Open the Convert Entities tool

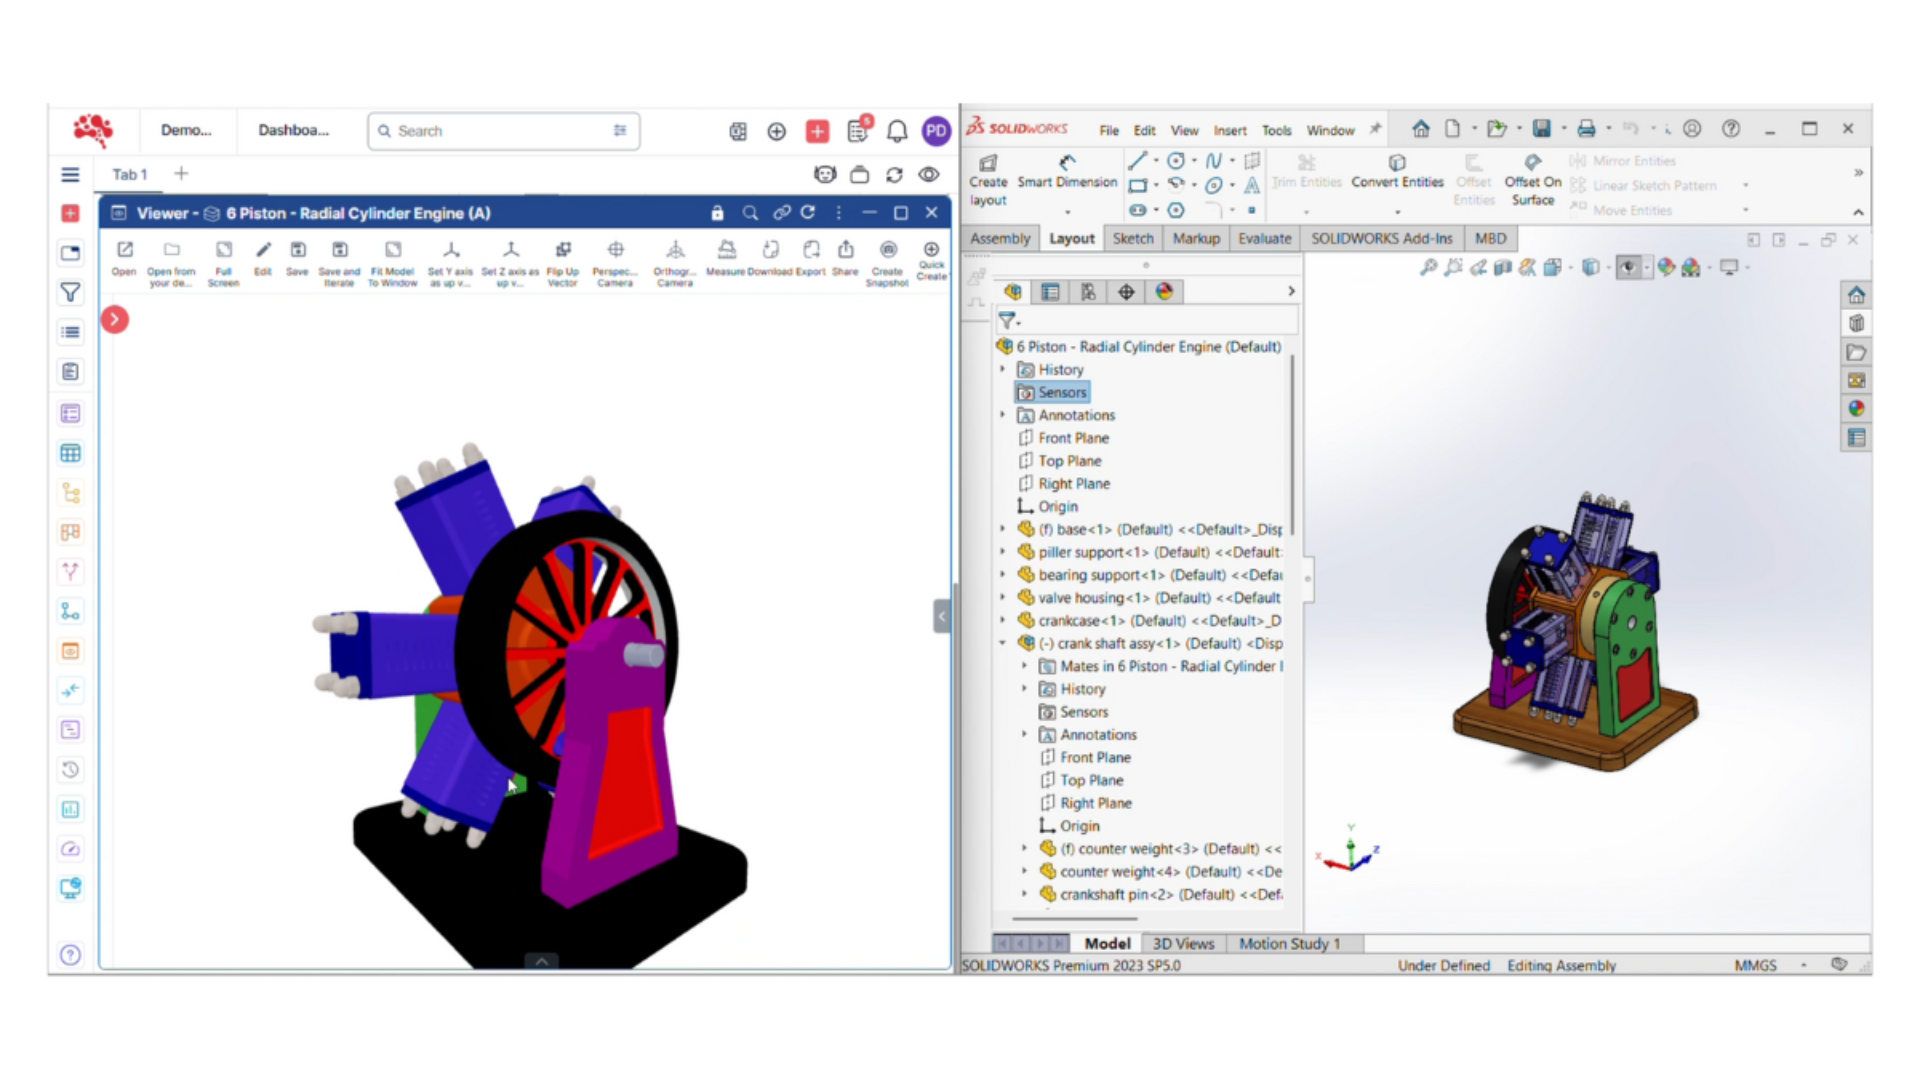click(1397, 172)
